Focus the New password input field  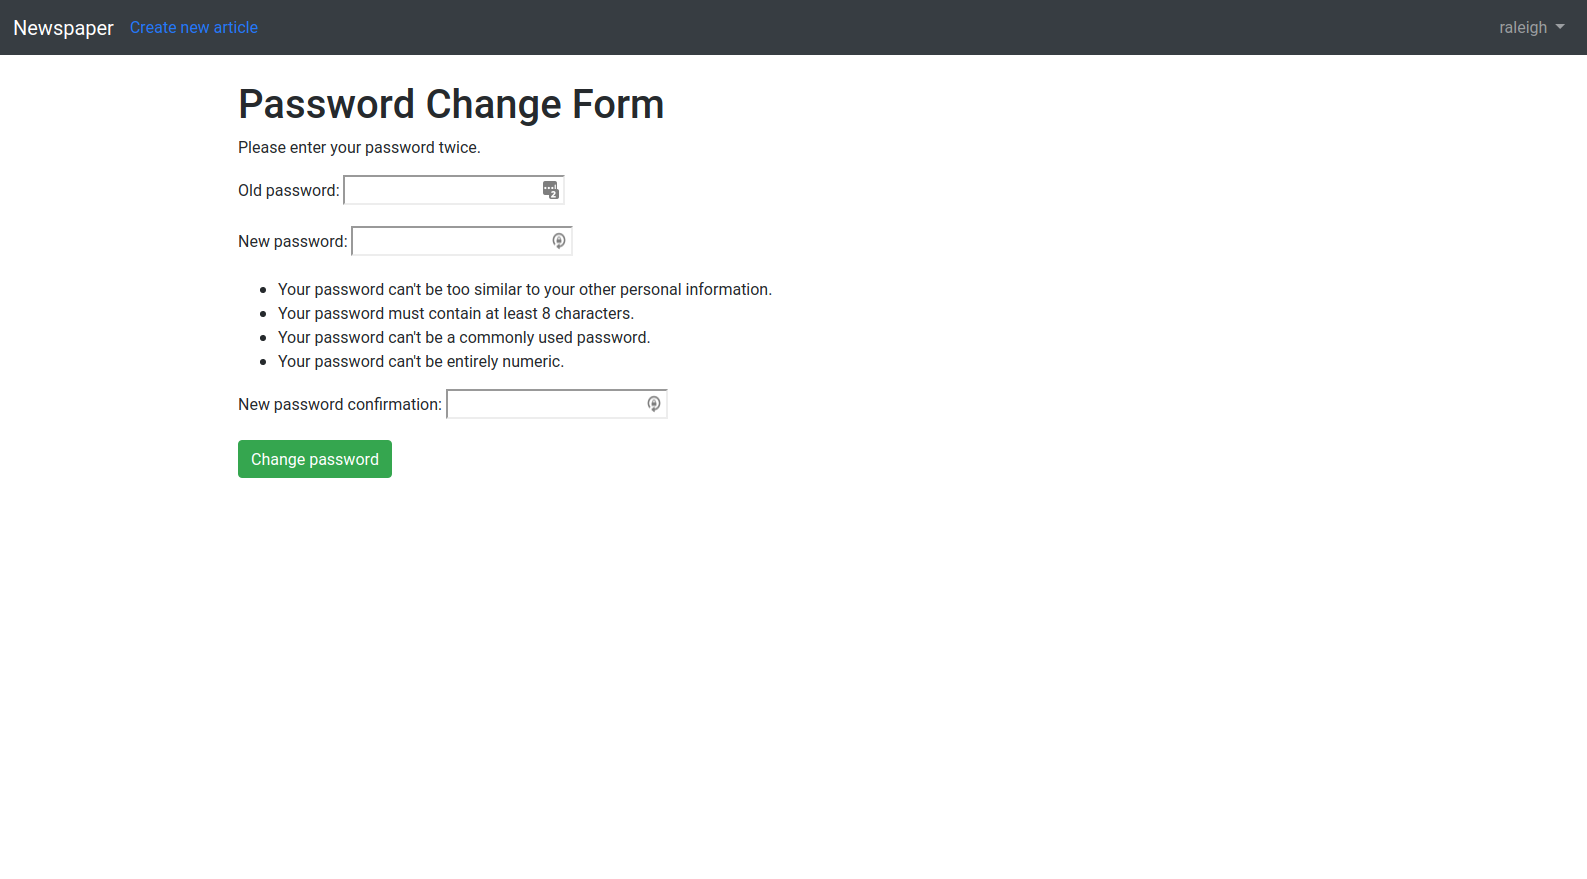pyautogui.click(x=462, y=241)
